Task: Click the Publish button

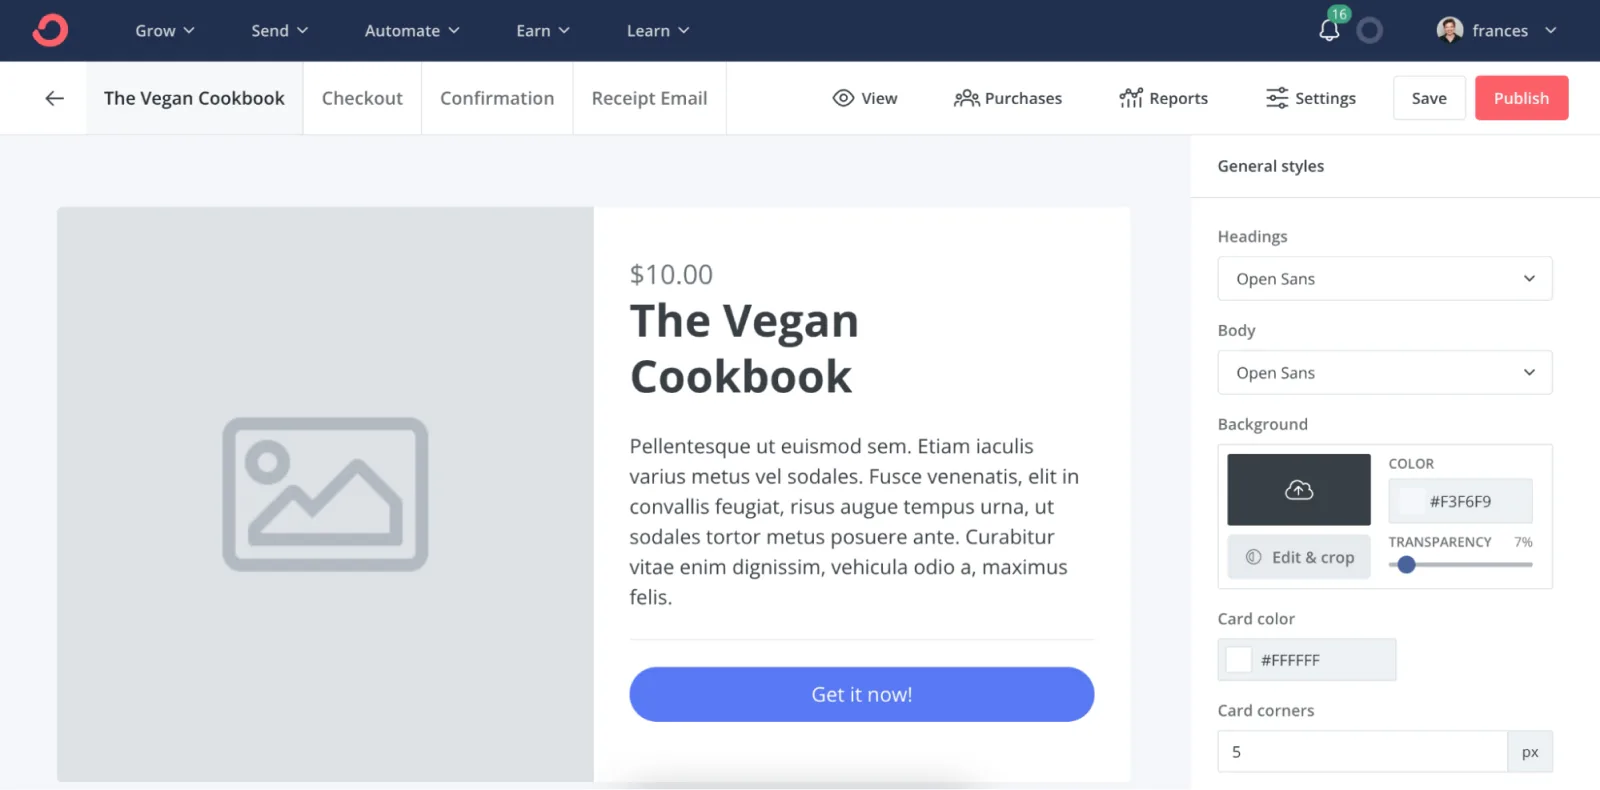Action: (1521, 98)
